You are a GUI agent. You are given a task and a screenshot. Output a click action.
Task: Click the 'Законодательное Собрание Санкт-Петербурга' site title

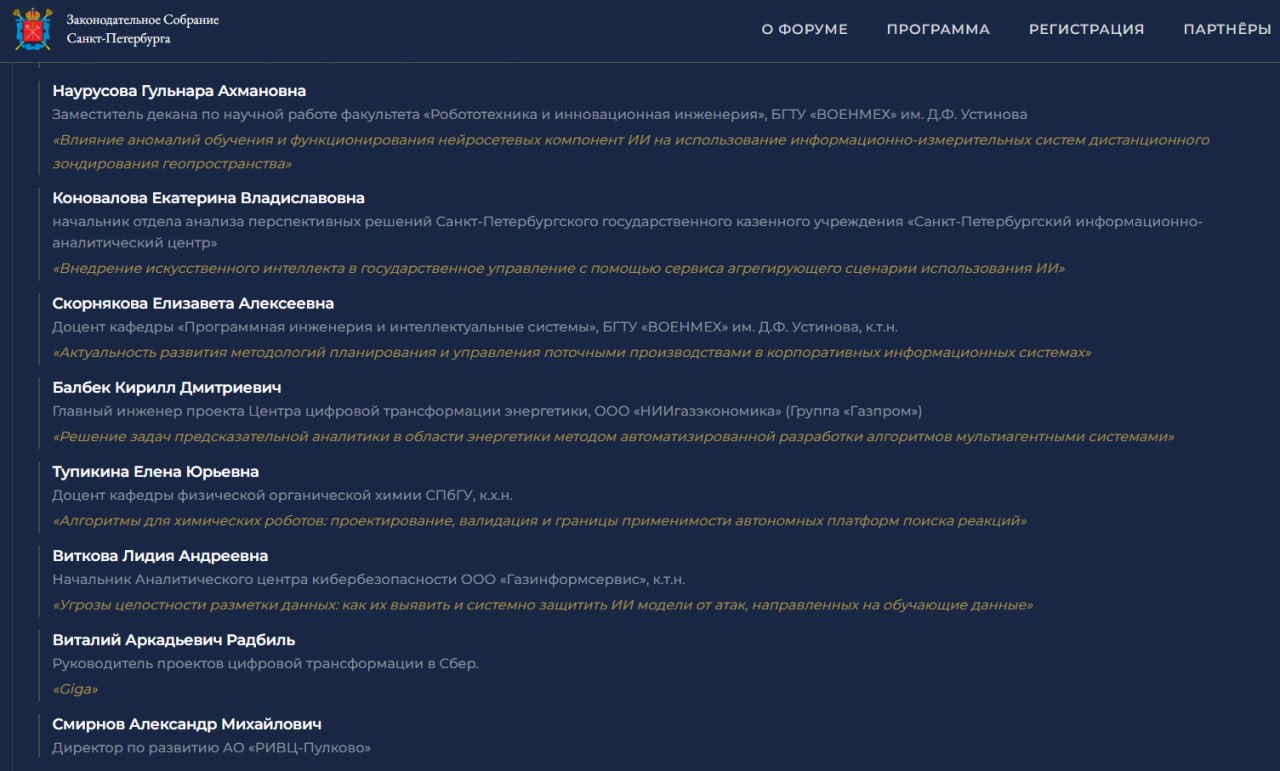(142, 29)
